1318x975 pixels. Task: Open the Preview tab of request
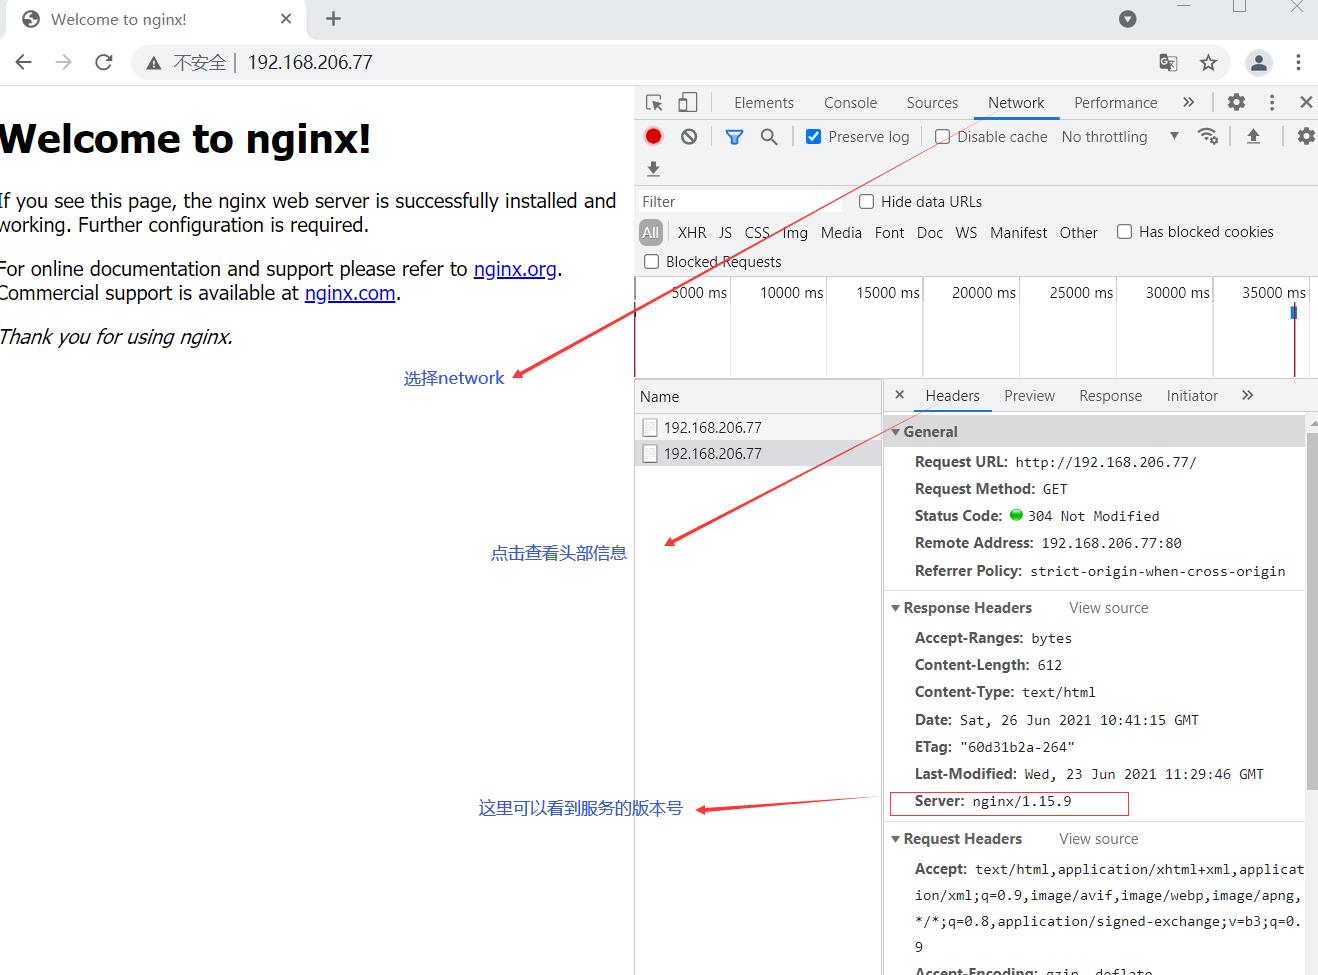[x=1029, y=396]
